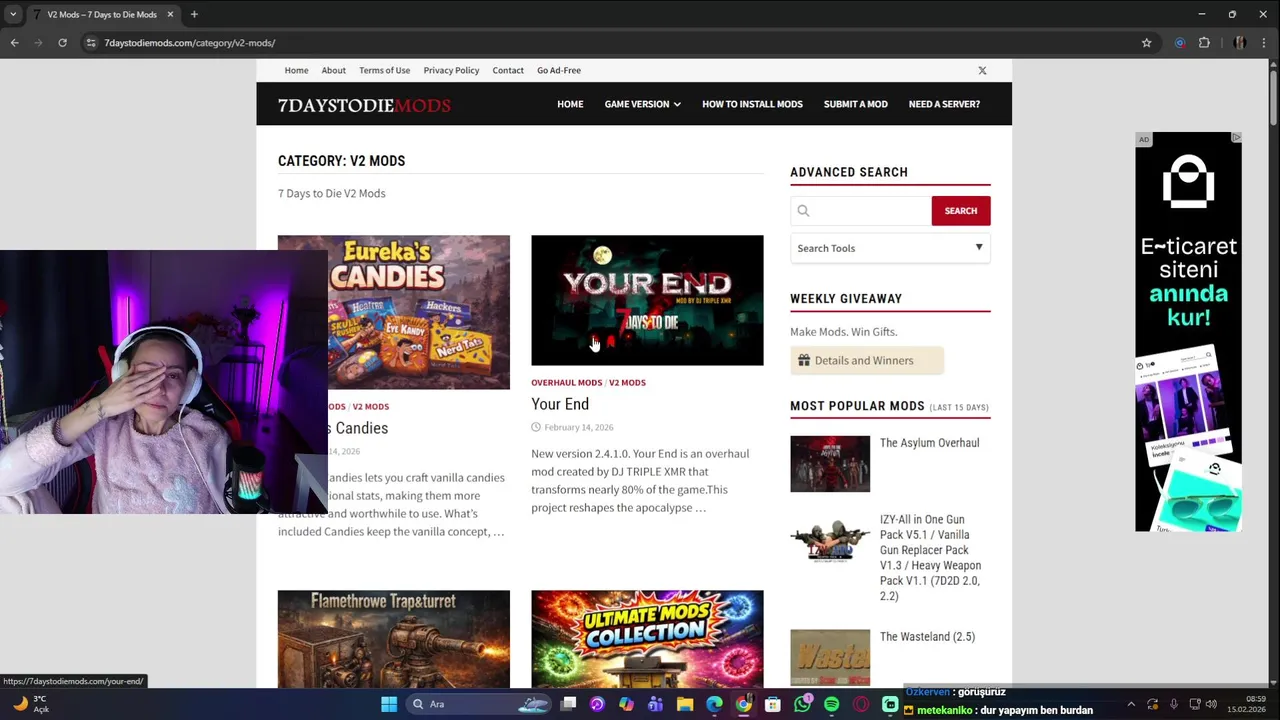Click the 7DAYSTODIEMODS site logo
This screenshot has width=1280, height=720.
(364, 105)
